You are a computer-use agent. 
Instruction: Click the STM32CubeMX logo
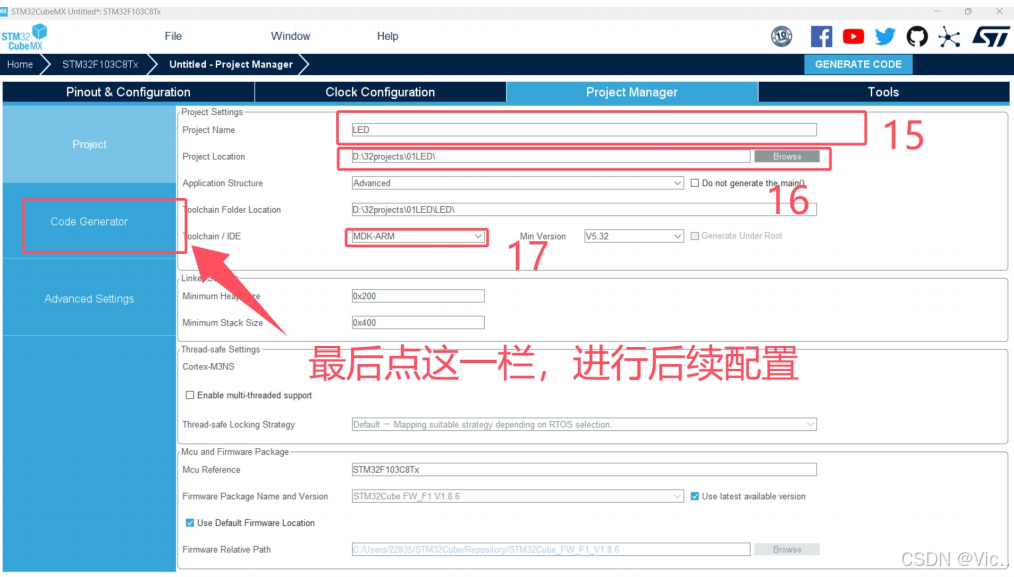(x=25, y=37)
